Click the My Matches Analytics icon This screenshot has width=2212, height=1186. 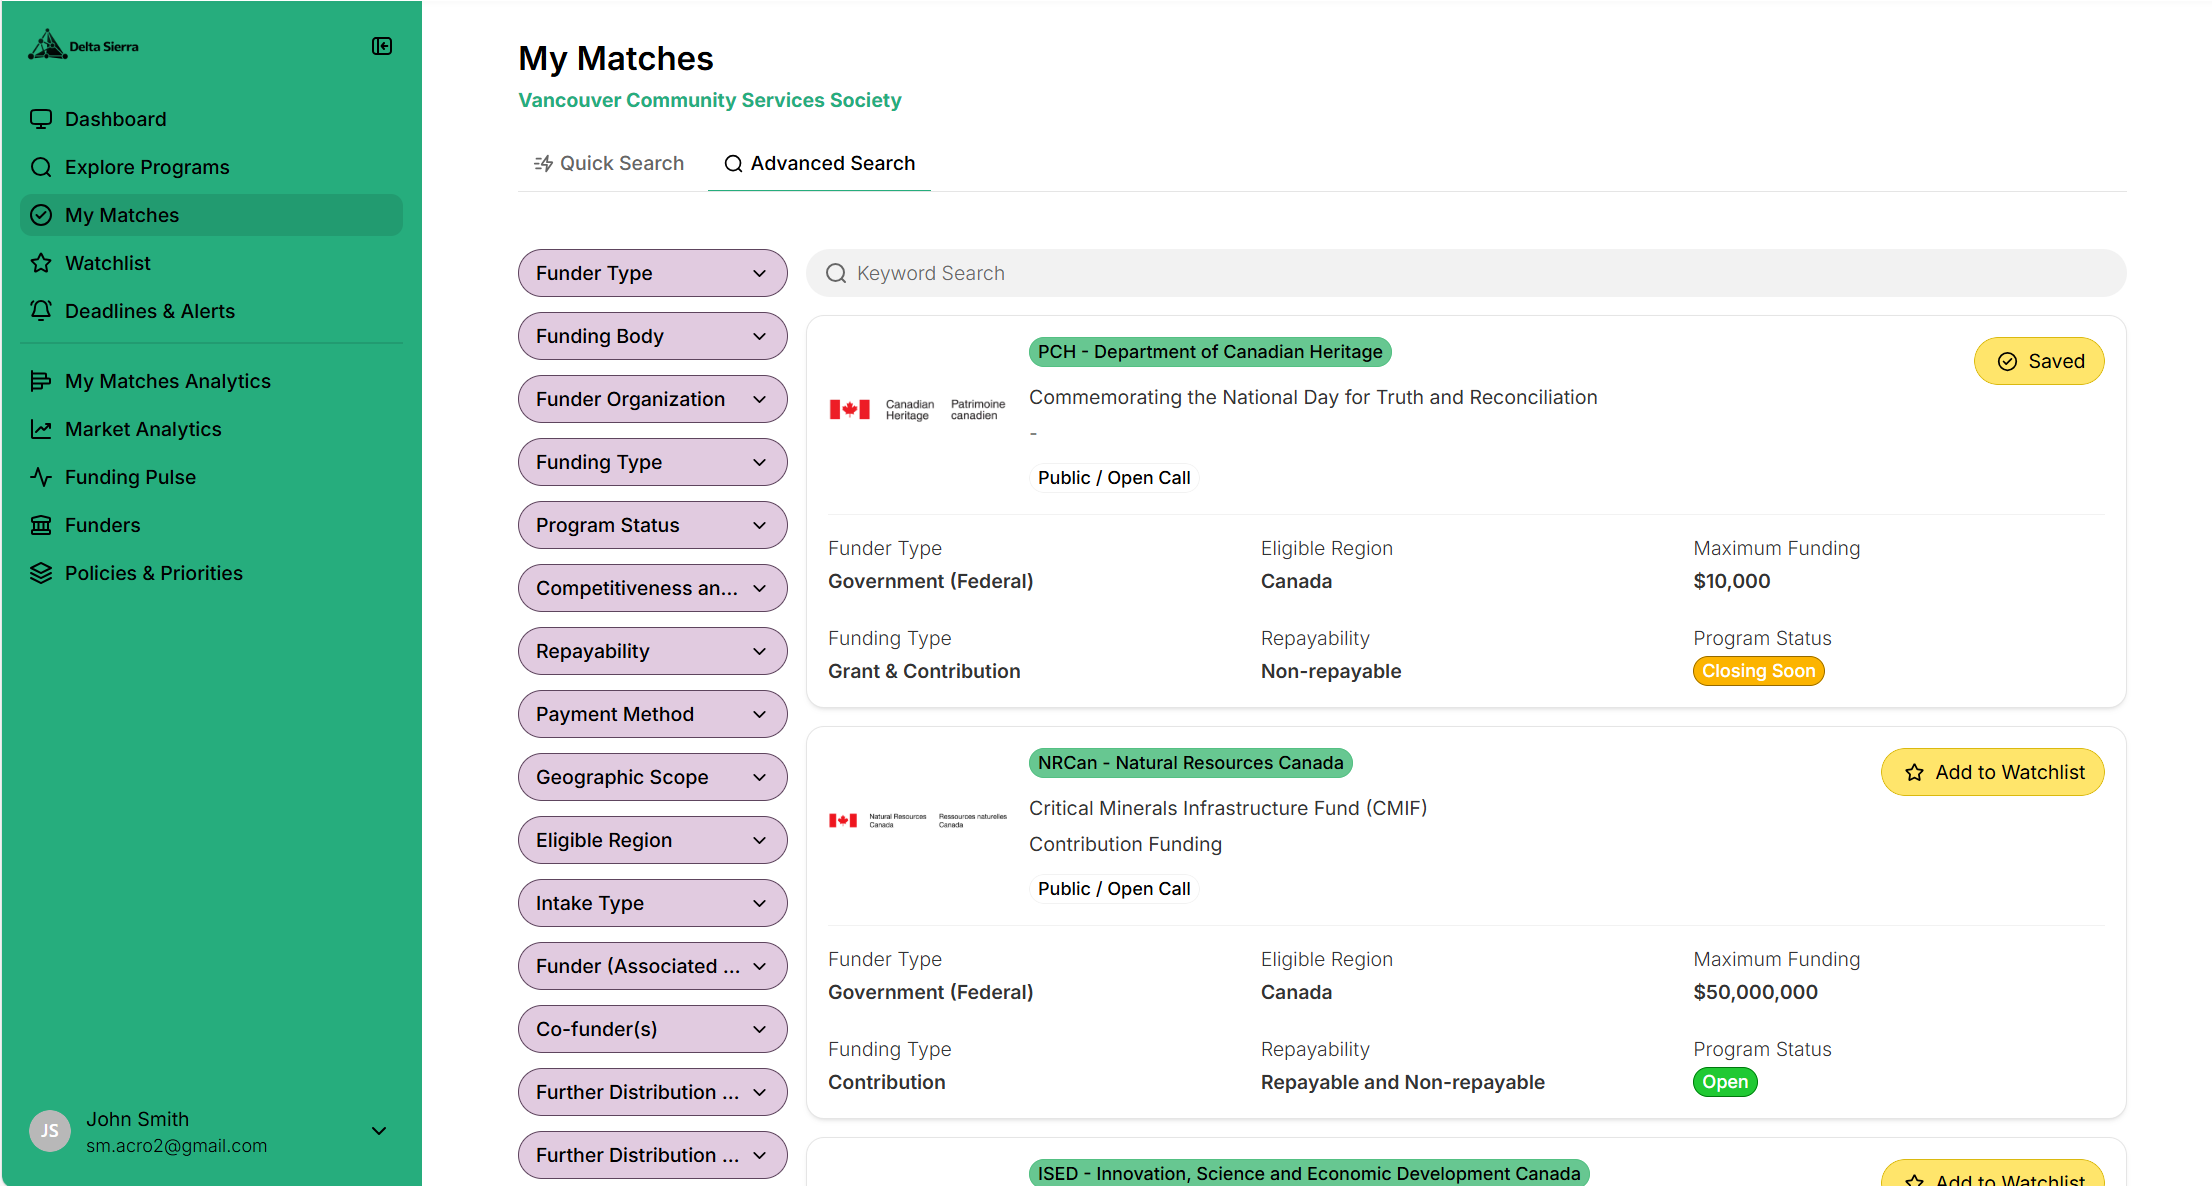point(41,381)
